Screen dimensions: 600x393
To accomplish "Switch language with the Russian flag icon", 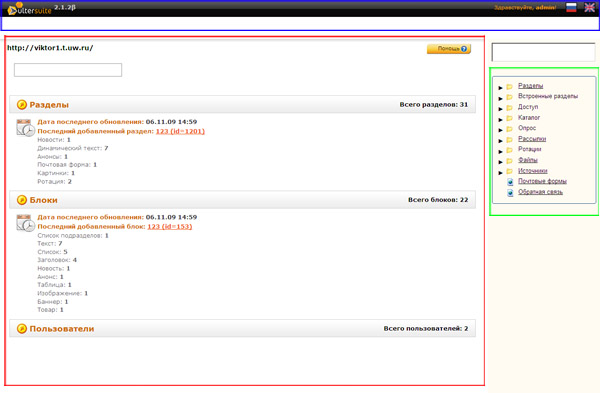I will click(571, 7).
